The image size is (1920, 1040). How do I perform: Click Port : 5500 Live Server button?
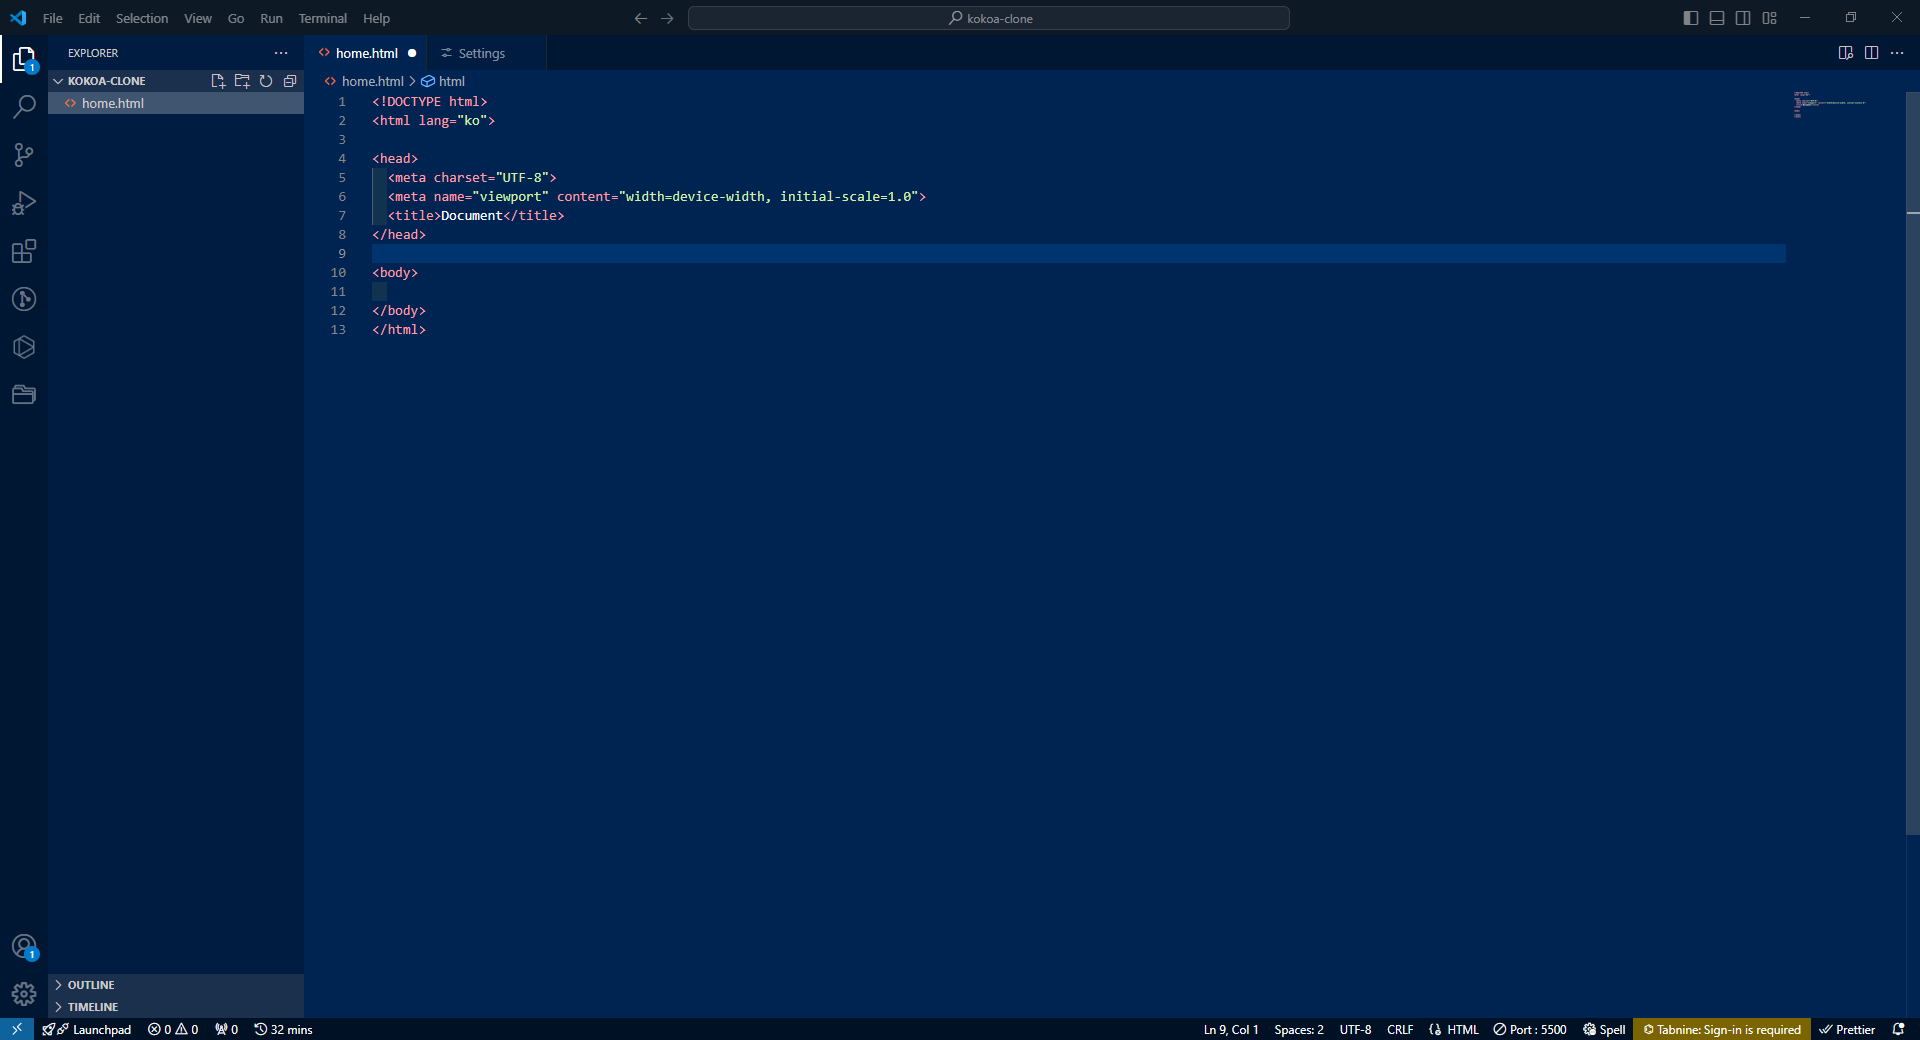[x=1530, y=1029]
